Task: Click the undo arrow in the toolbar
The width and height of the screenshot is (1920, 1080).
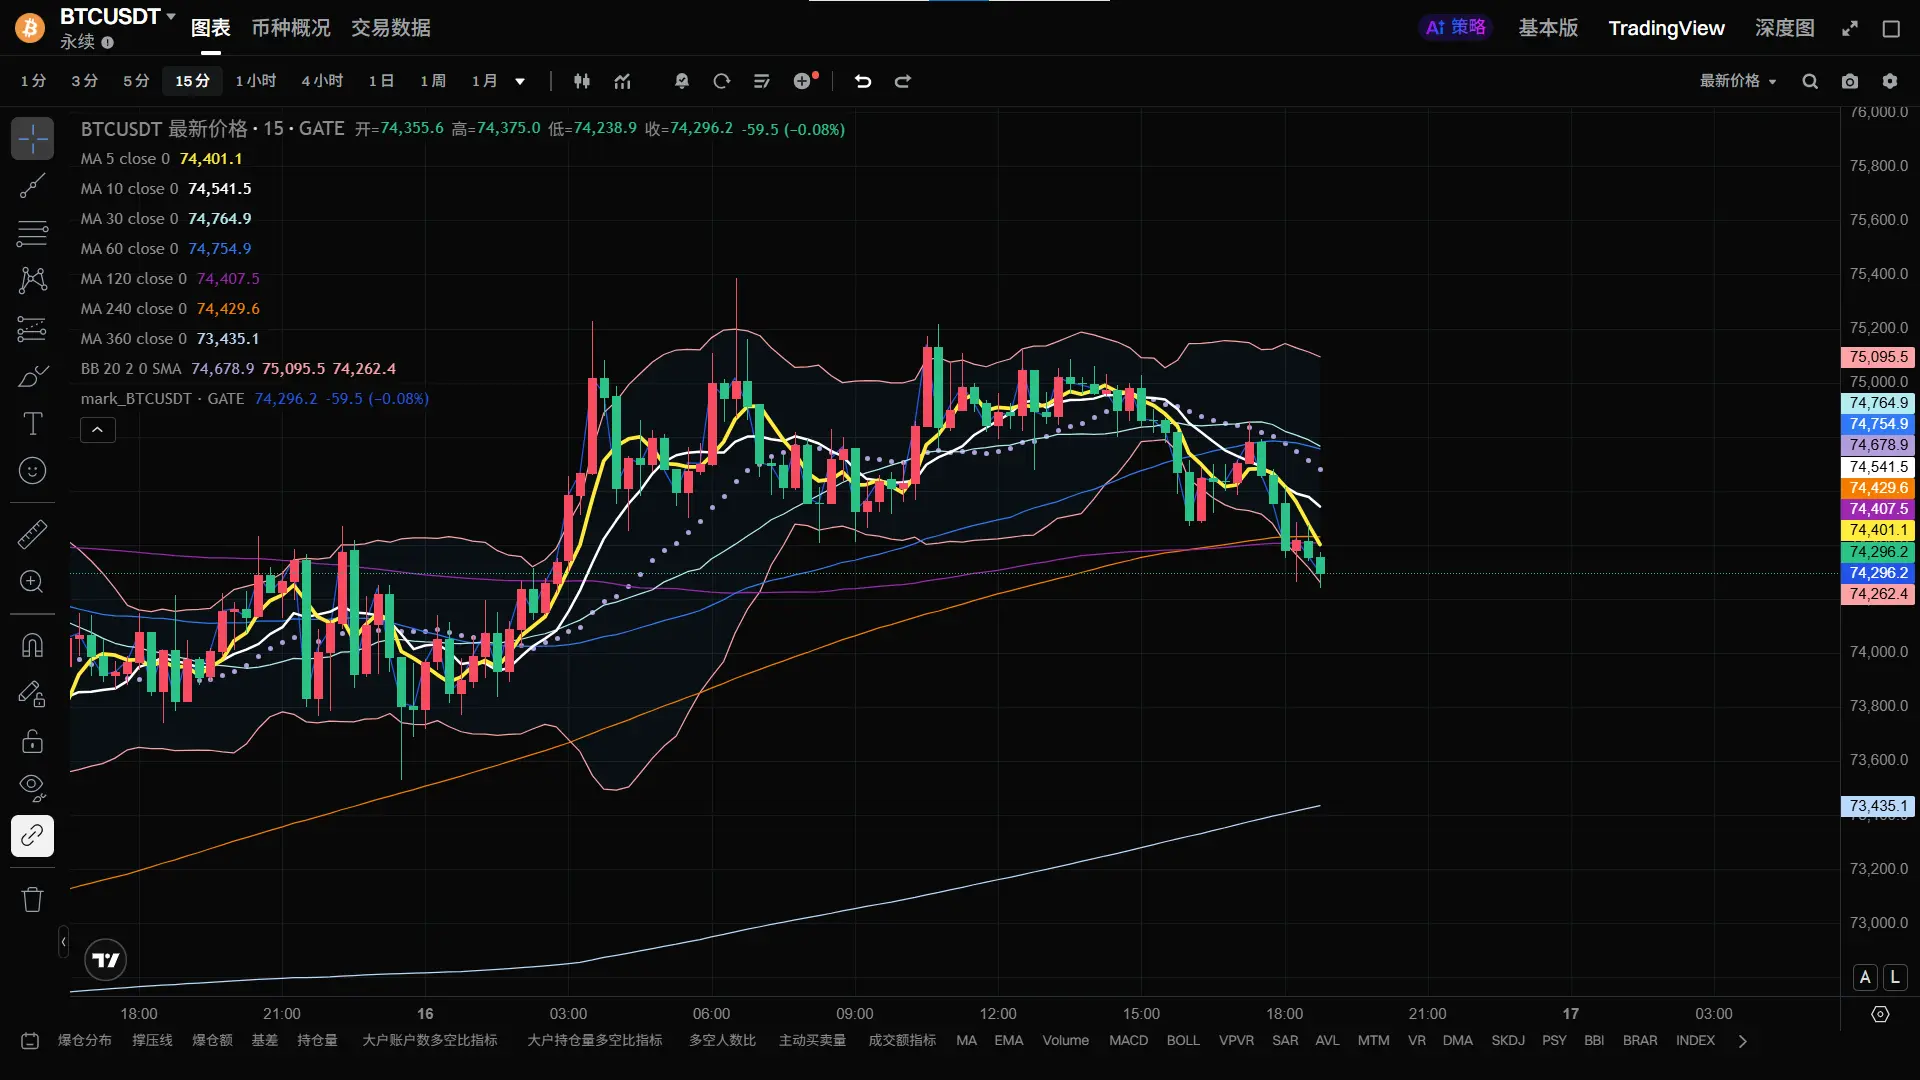Action: (x=863, y=82)
